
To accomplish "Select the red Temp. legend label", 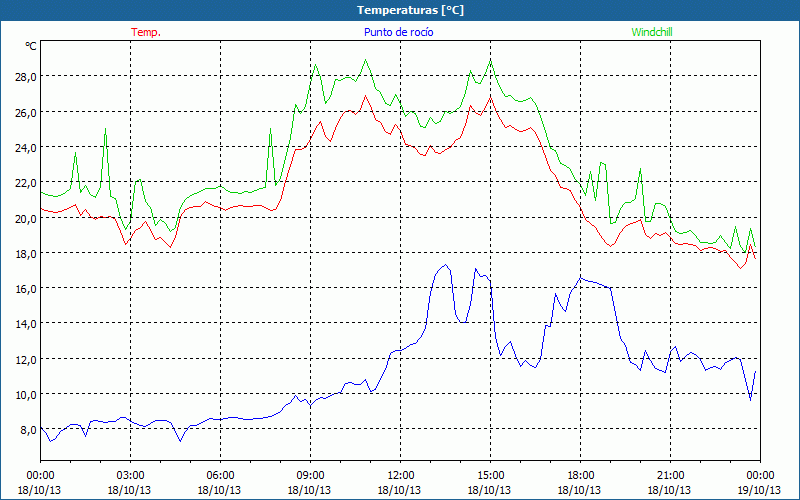I will tap(146, 32).
